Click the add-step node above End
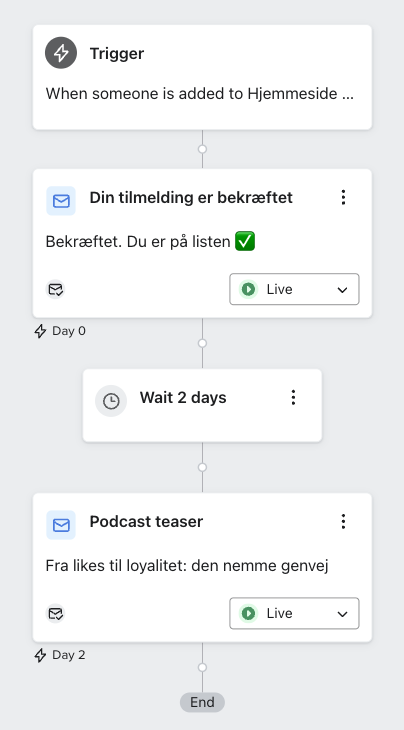 tap(202, 667)
